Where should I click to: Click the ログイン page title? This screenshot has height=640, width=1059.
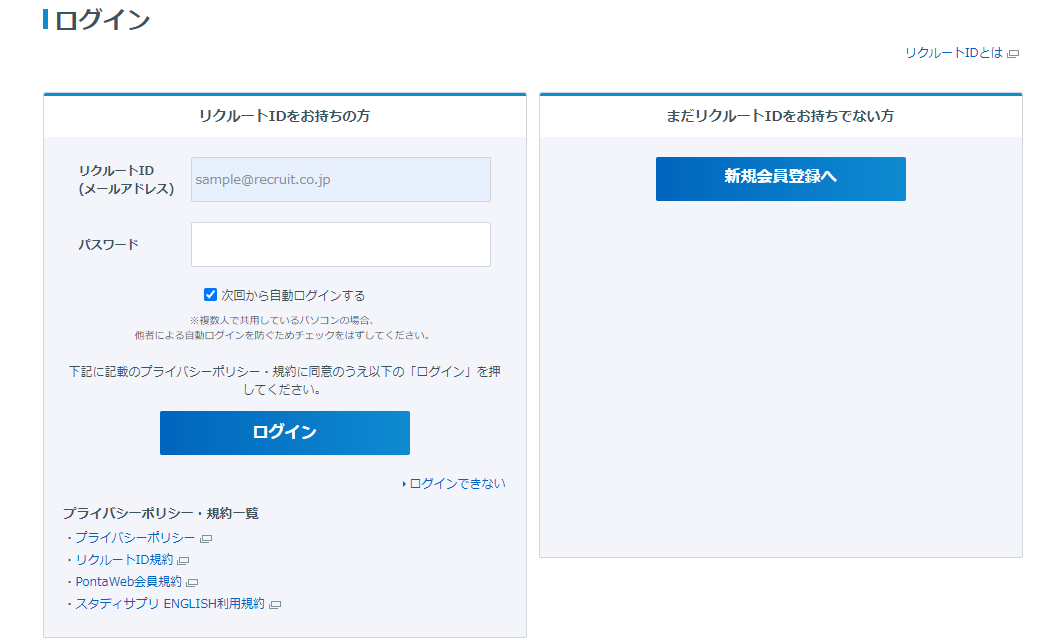click(102, 20)
